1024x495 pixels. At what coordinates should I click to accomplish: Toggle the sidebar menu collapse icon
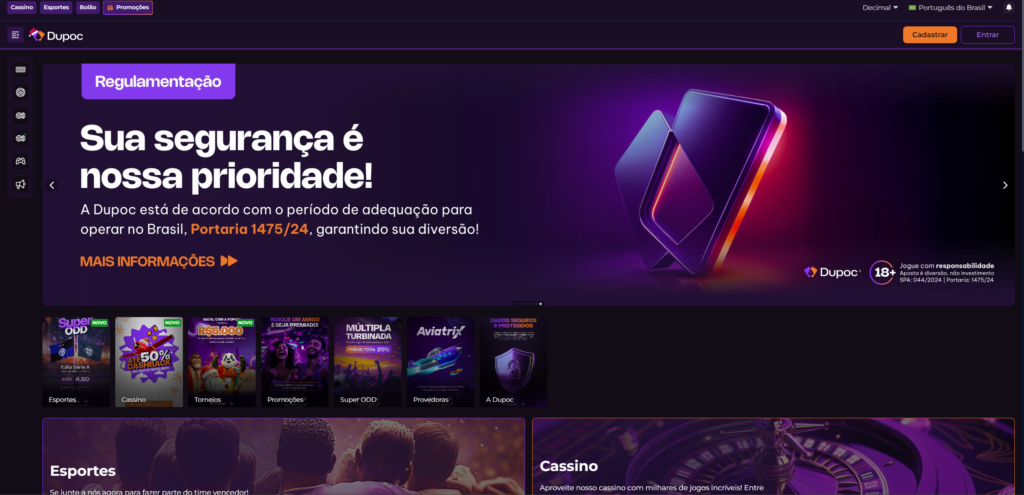click(16, 35)
